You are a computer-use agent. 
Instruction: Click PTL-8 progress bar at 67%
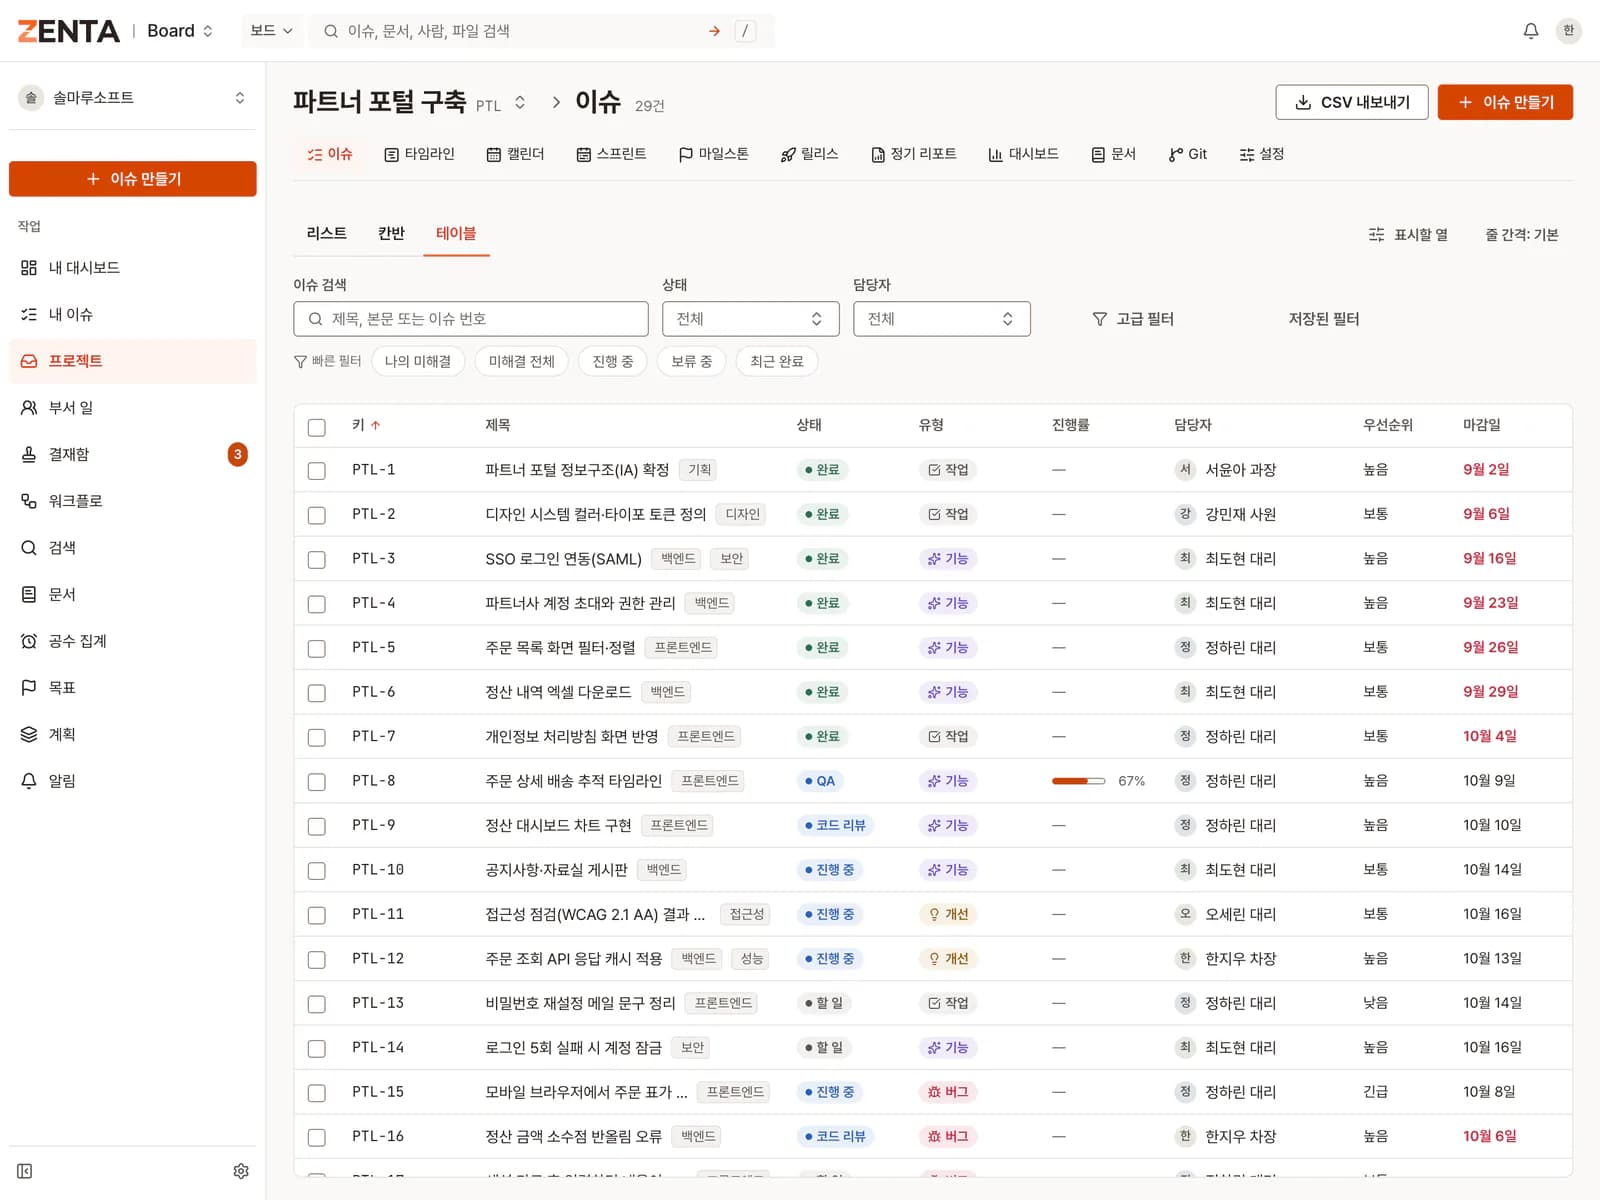(x=1078, y=781)
